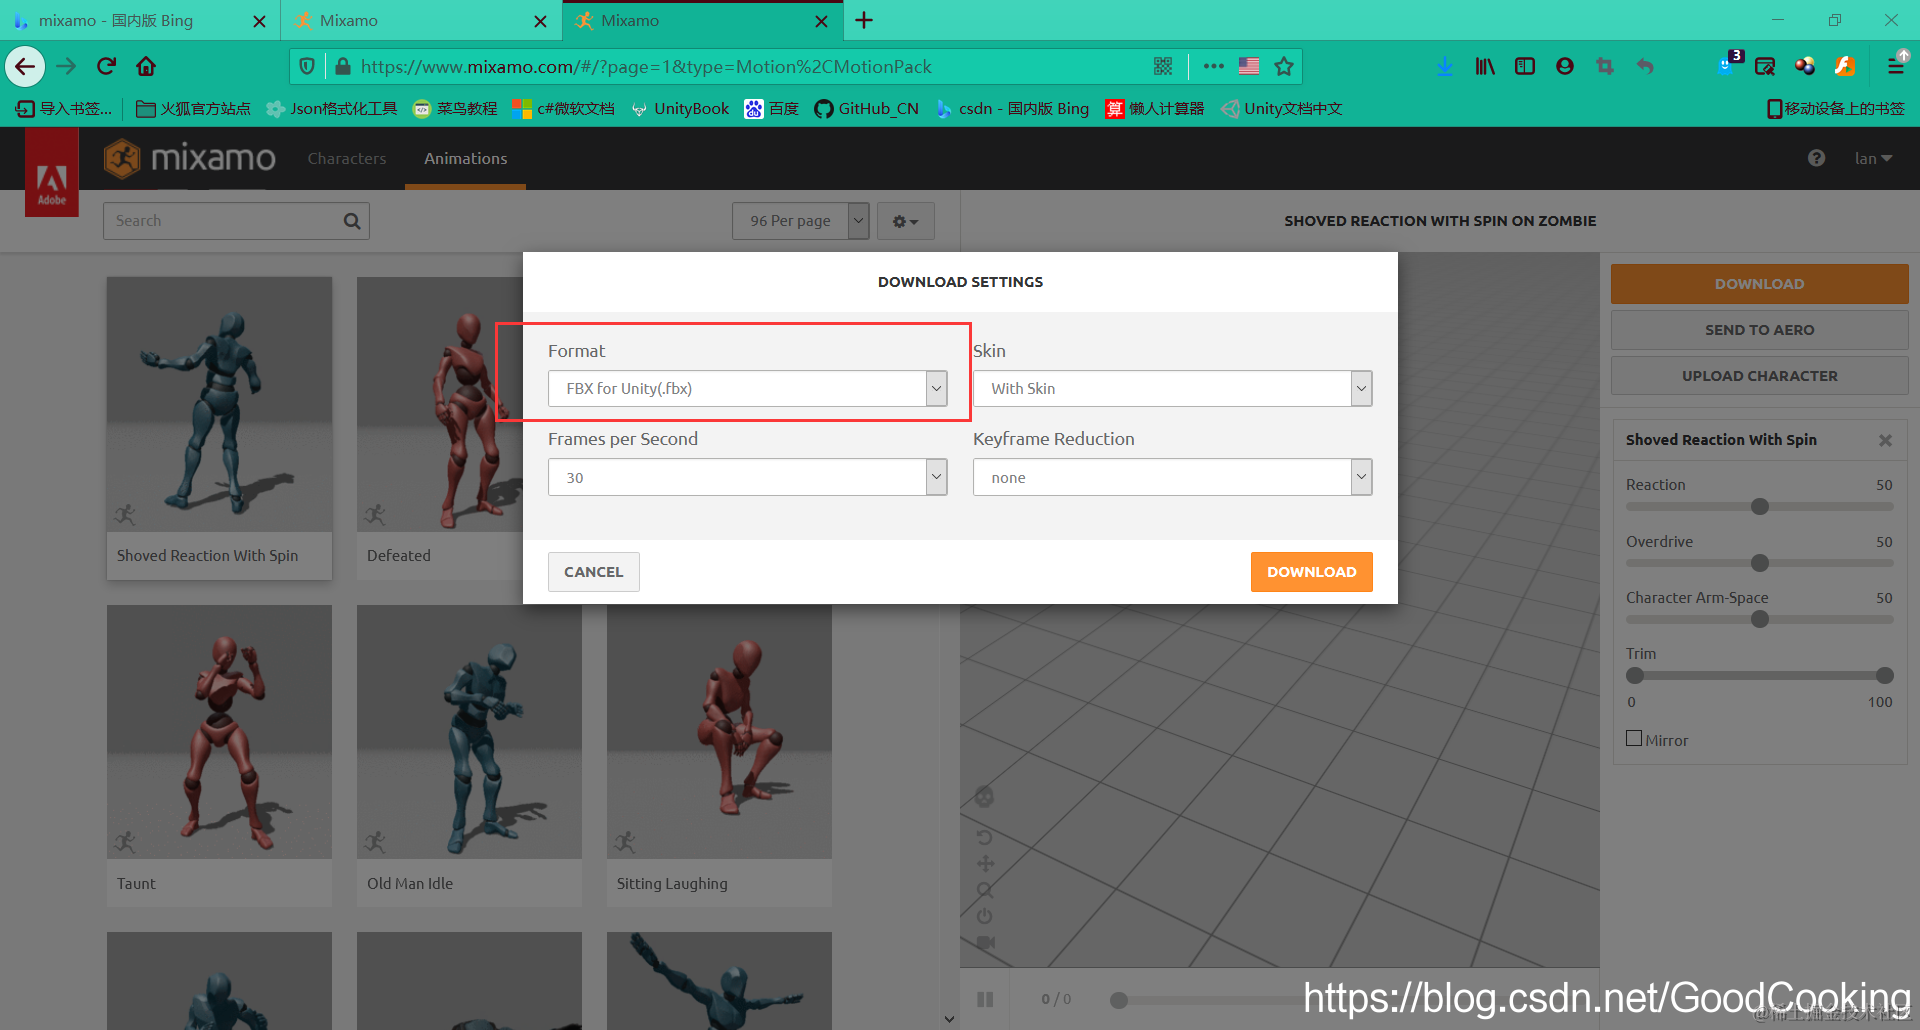Viewport: 1920px width, 1030px height.
Task: Open the Firefox hamburger menu
Action: coord(1895,67)
